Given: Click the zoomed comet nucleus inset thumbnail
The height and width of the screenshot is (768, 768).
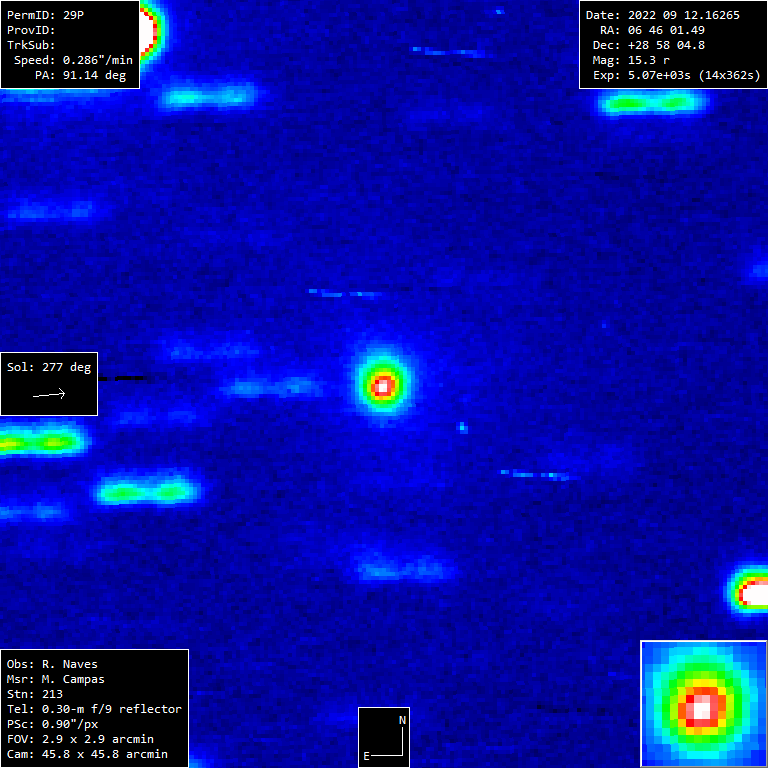Looking at the screenshot, I should (704, 704).
